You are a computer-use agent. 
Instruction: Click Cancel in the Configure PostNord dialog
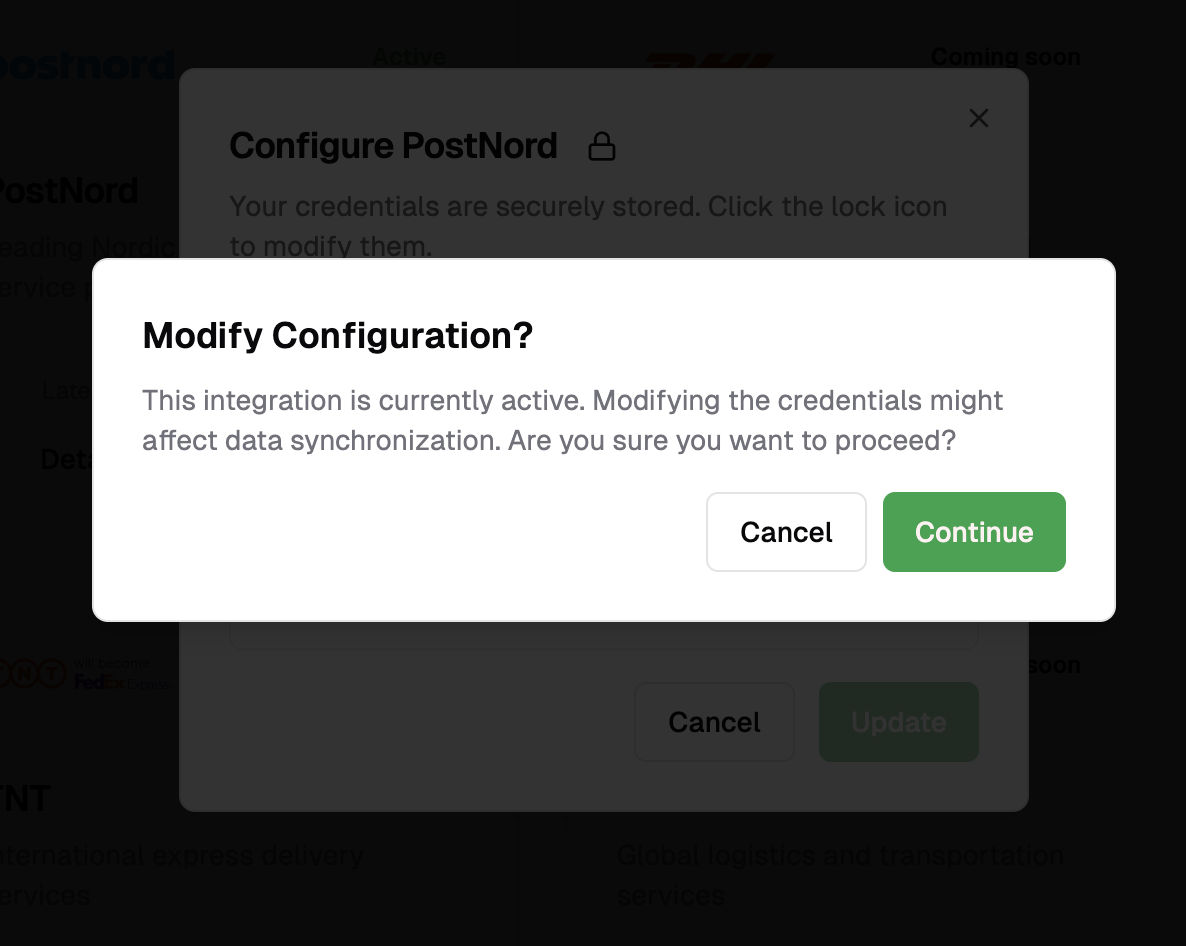tap(714, 721)
